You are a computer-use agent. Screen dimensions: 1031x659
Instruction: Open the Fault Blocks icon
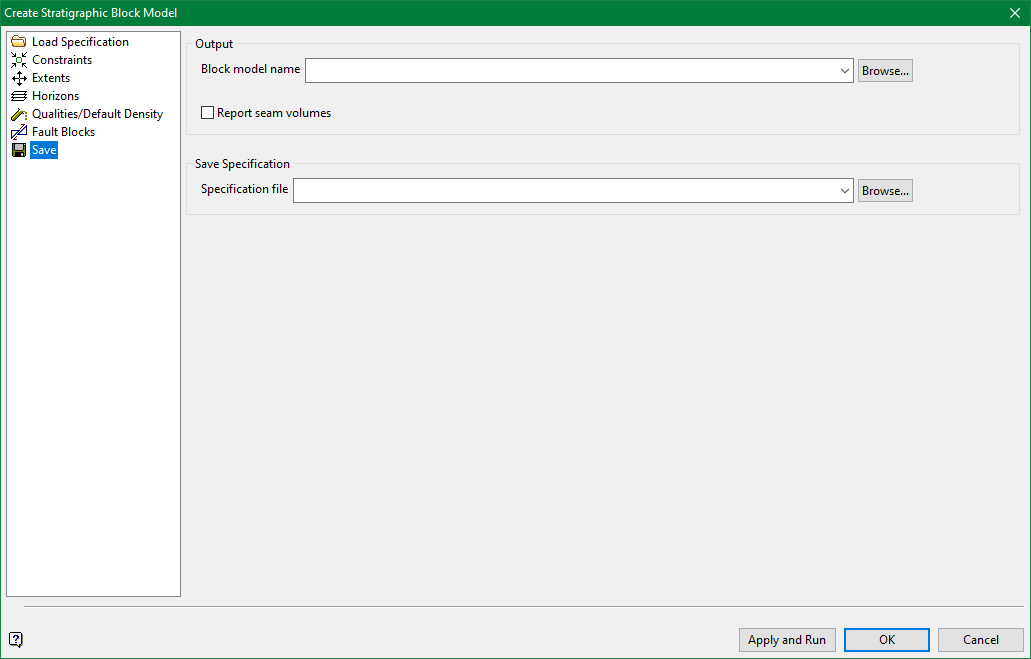click(x=19, y=131)
